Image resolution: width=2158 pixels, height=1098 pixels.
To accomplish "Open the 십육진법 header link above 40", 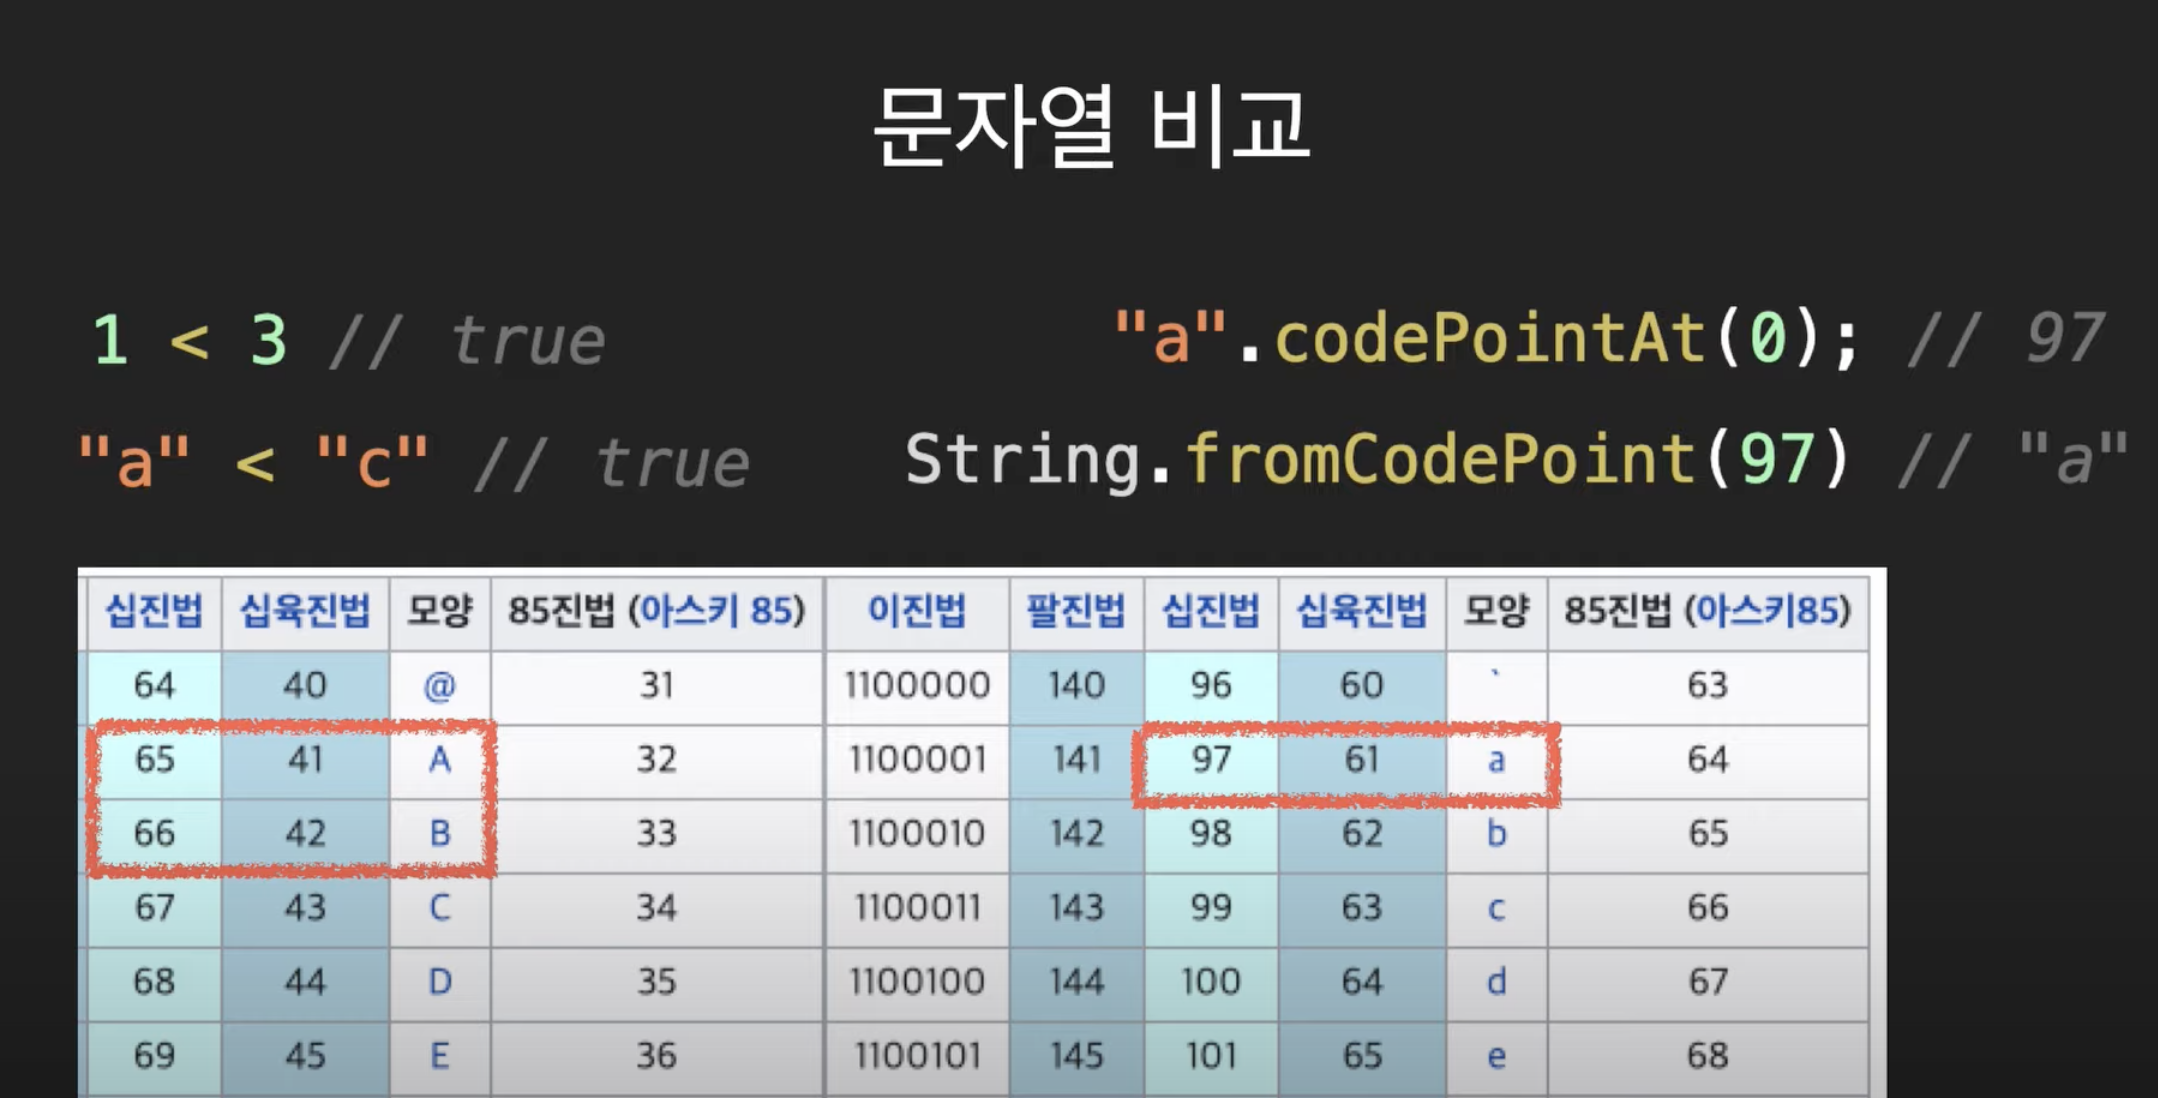I will coord(305,610).
